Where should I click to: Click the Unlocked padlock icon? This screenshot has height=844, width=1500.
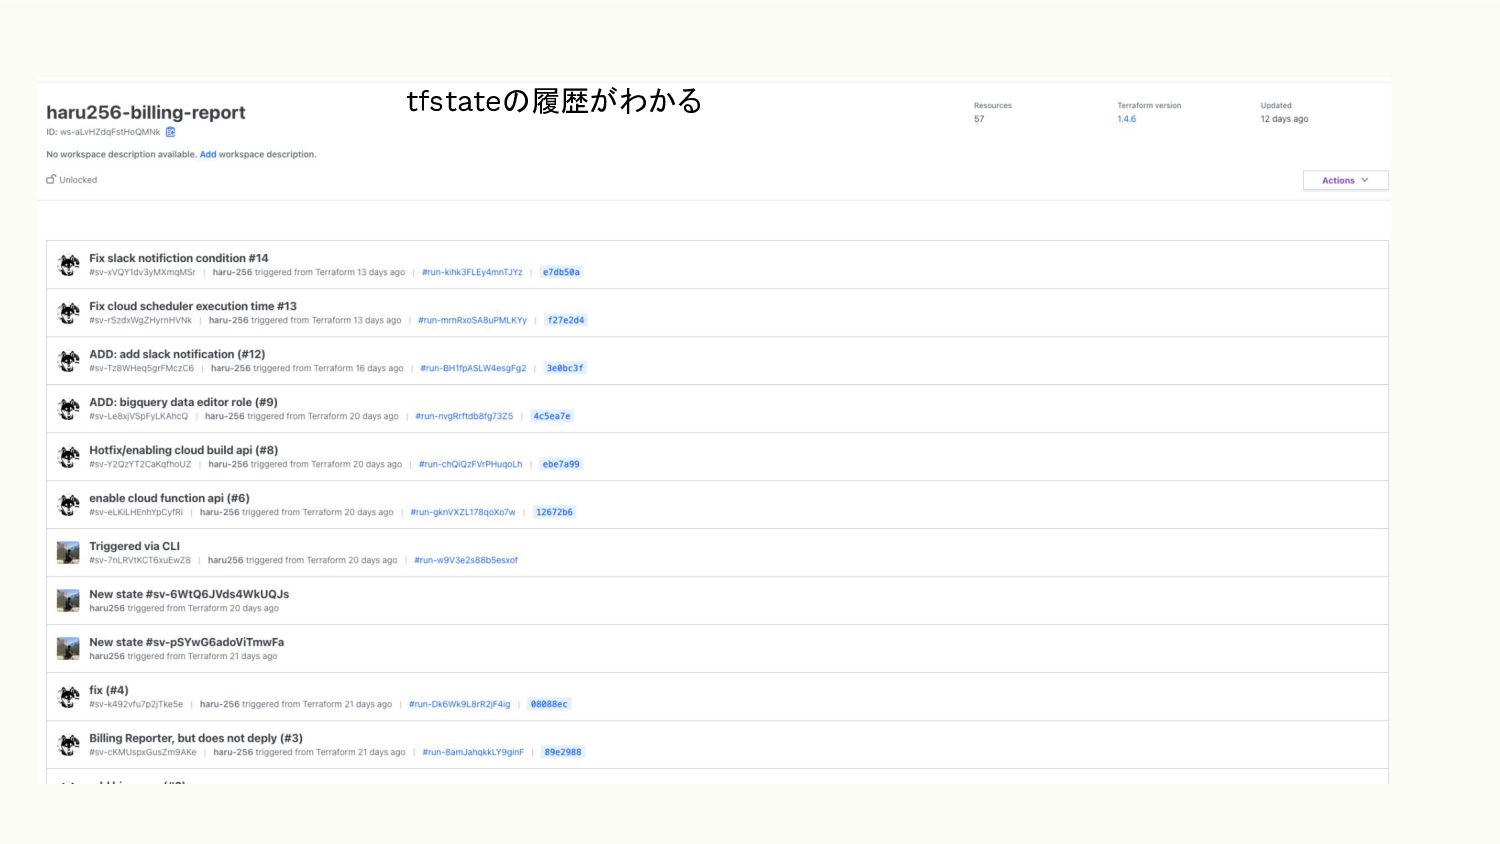[x=51, y=180]
